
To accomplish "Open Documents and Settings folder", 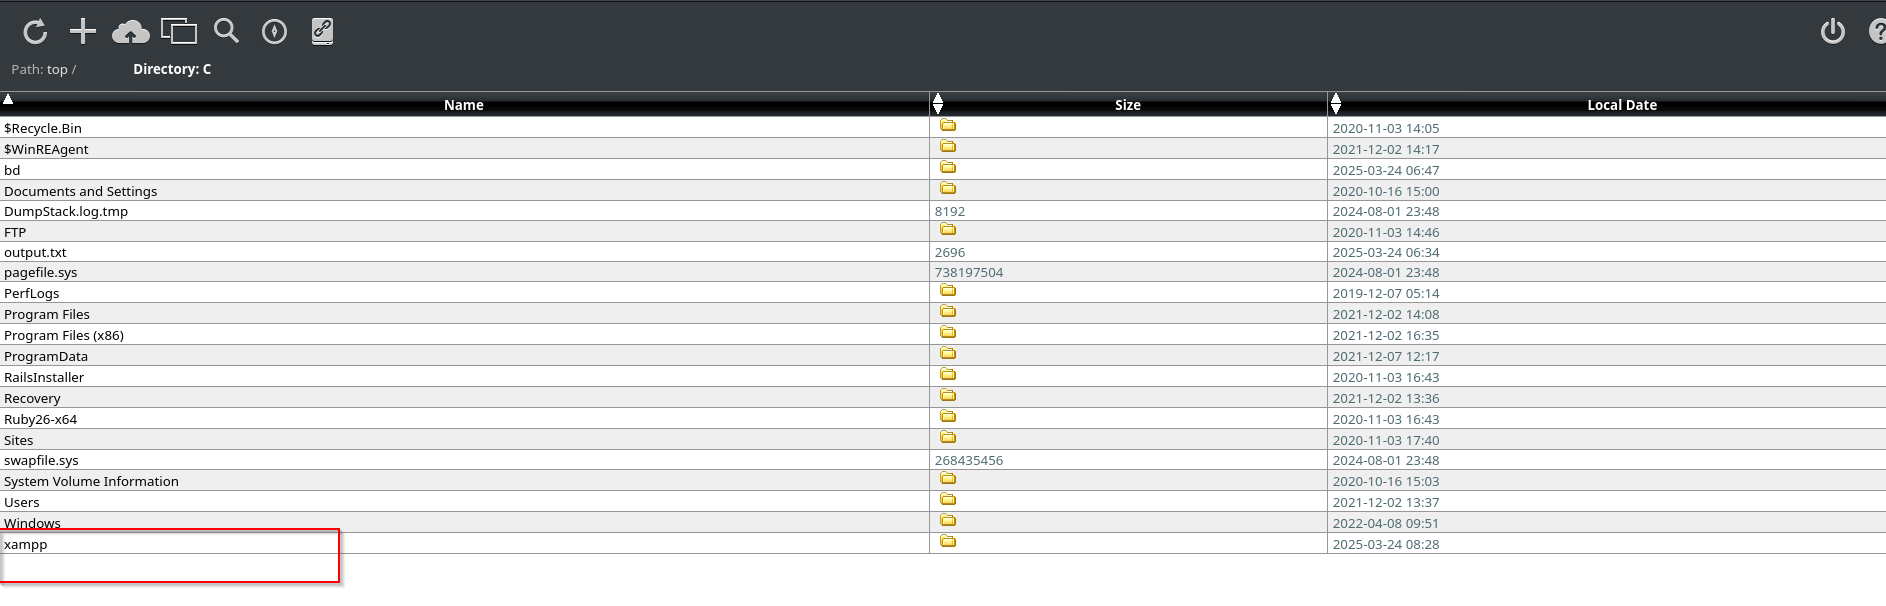I will pos(80,192).
